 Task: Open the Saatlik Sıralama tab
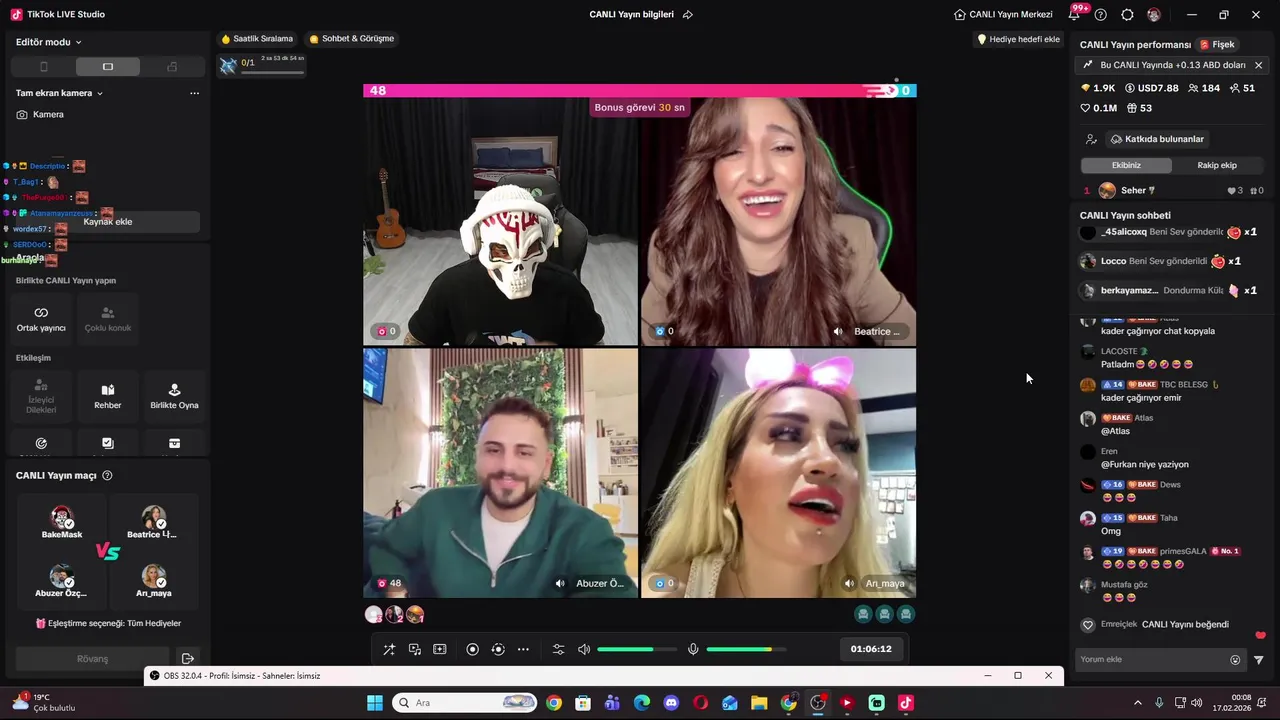click(257, 39)
